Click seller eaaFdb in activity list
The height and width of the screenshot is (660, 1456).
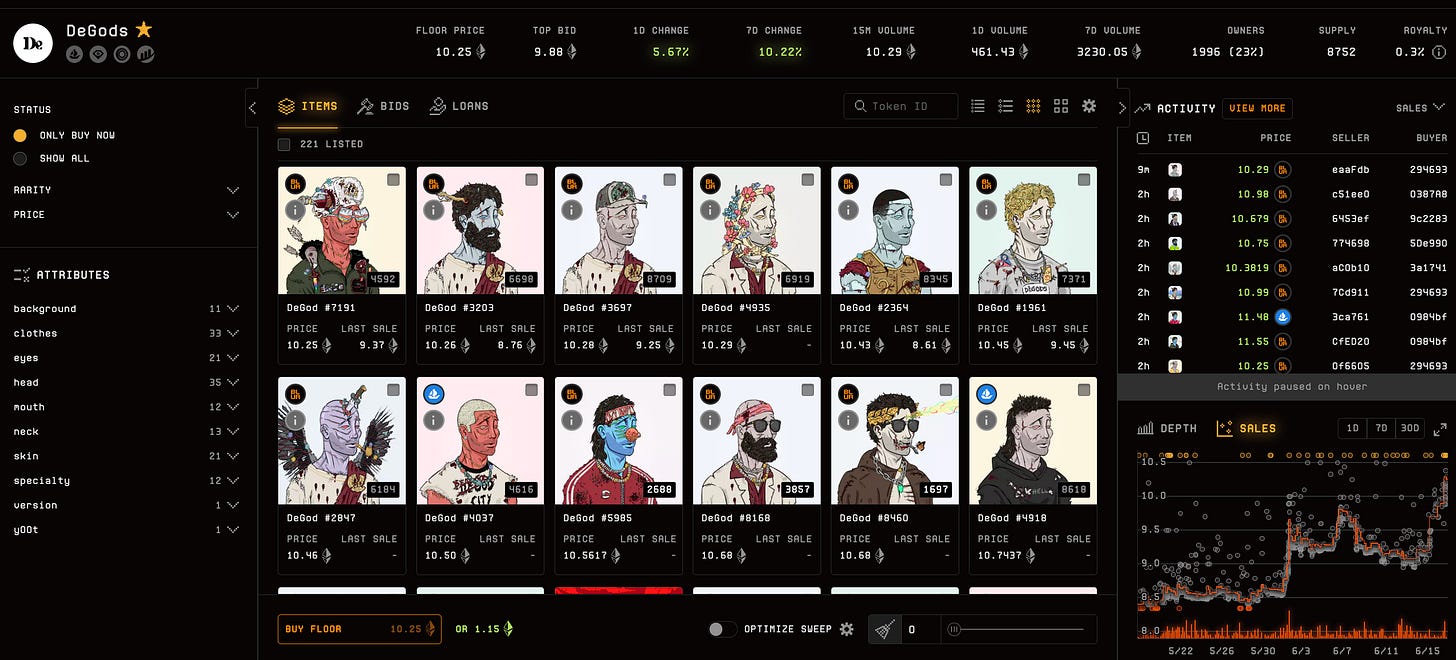point(1350,170)
